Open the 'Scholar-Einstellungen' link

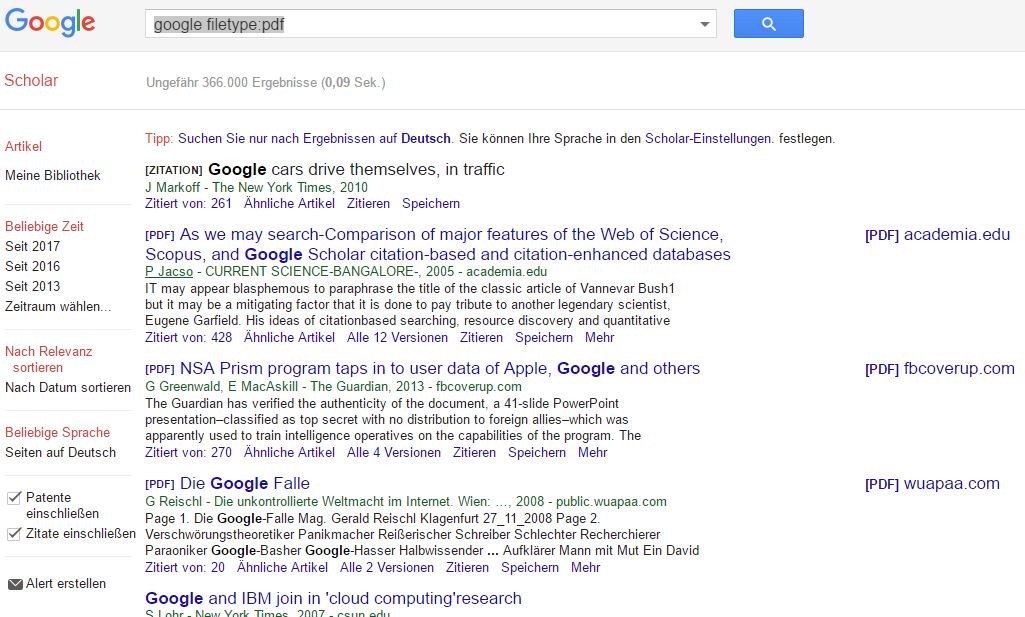point(708,139)
